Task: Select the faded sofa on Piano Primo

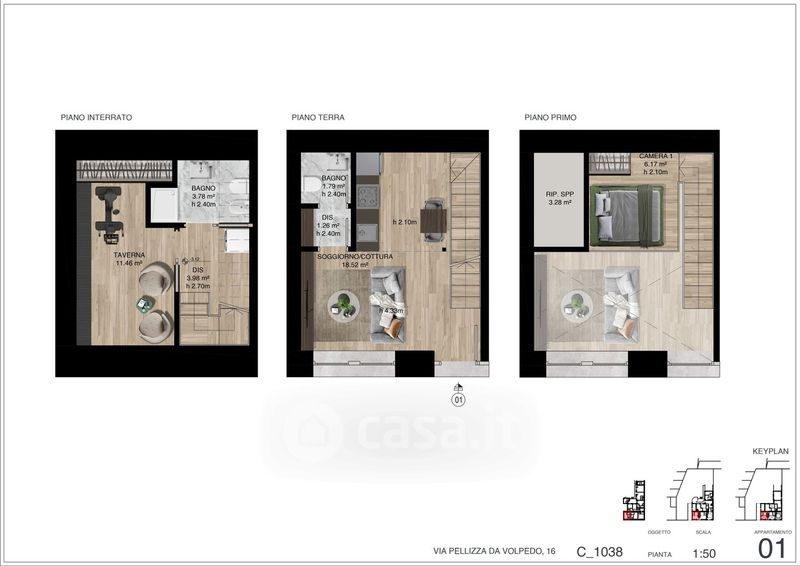Action: pos(621,304)
